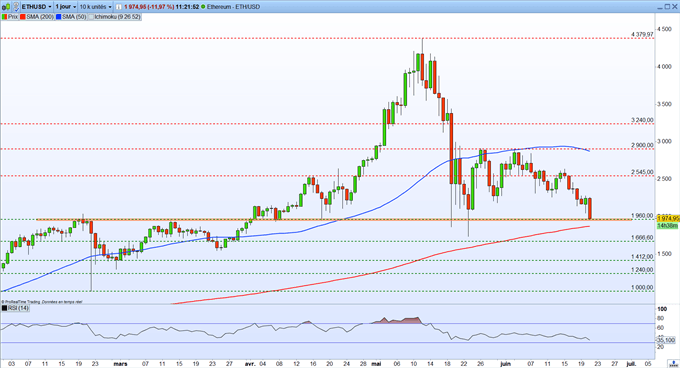Click the 'juil.' date axis label

[631, 364]
